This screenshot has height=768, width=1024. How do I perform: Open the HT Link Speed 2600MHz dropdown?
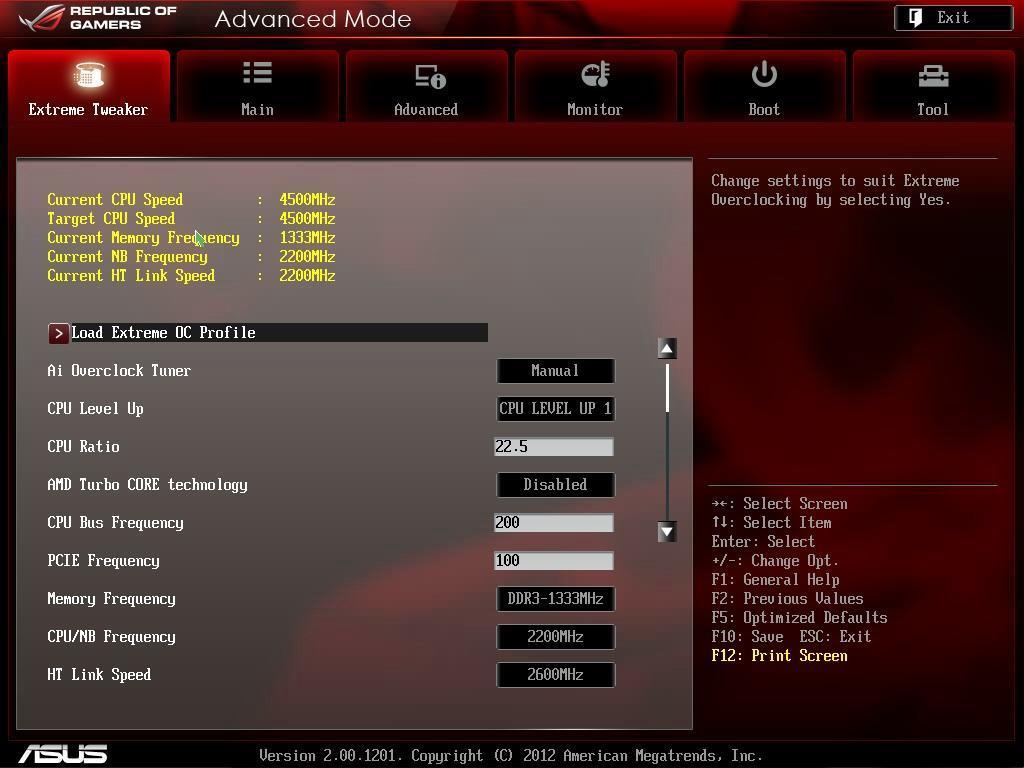click(555, 675)
